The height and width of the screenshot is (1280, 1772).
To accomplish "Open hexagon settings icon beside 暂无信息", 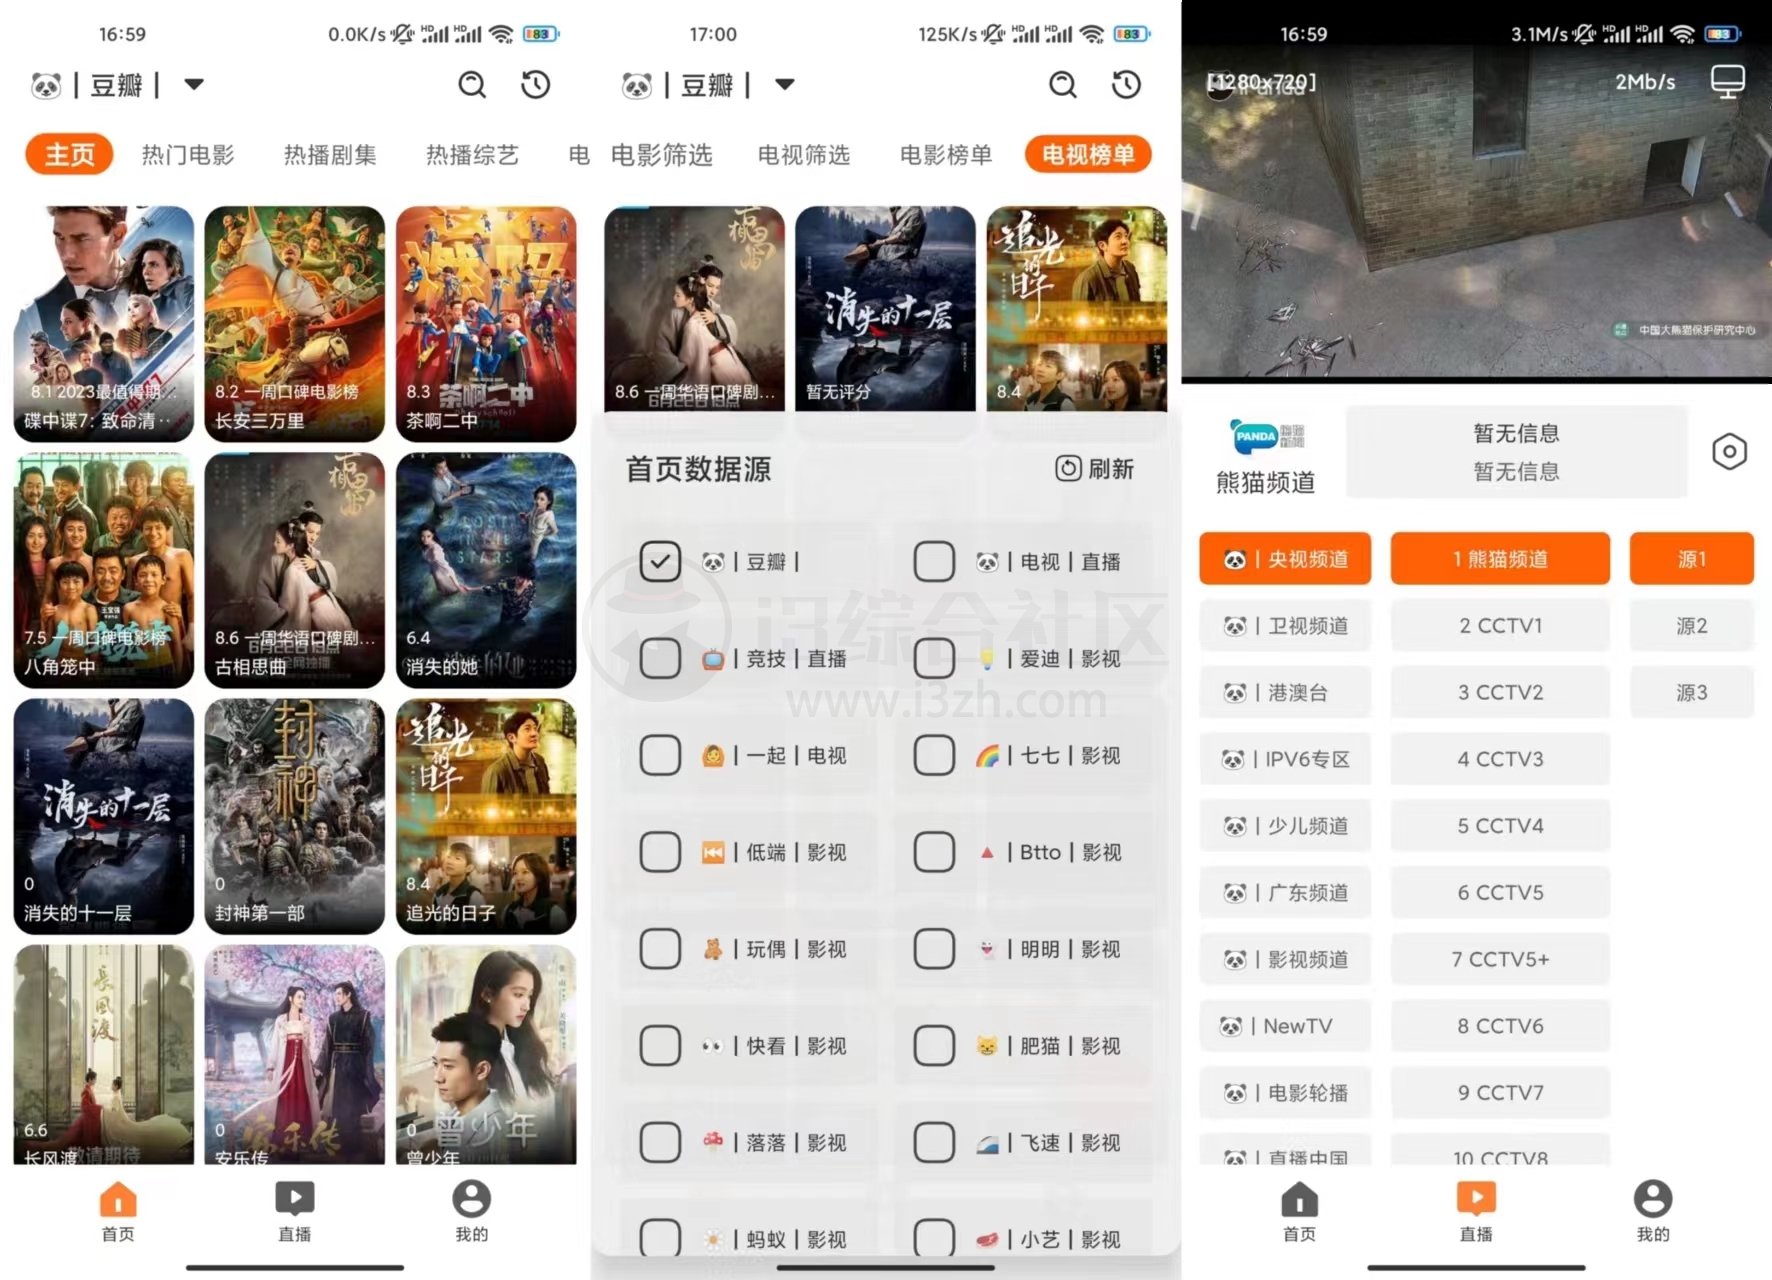I will (1729, 452).
